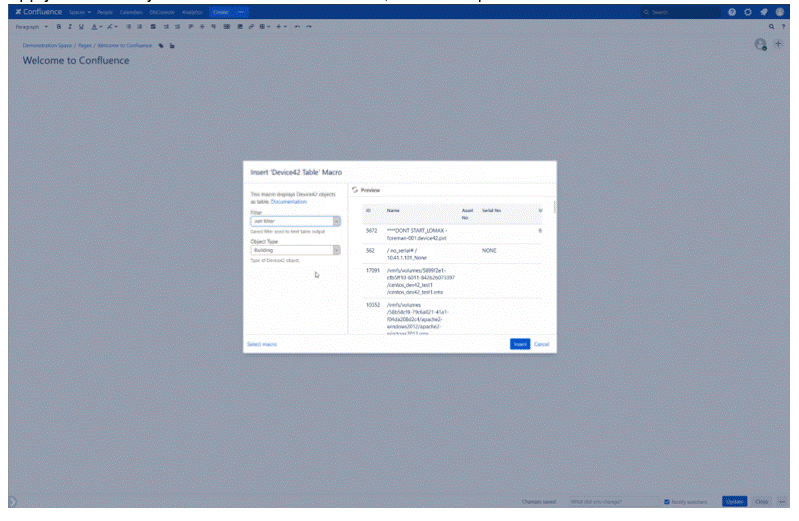The height and width of the screenshot is (521, 799).
Task: Open the Spaces menu
Action: (81, 12)
